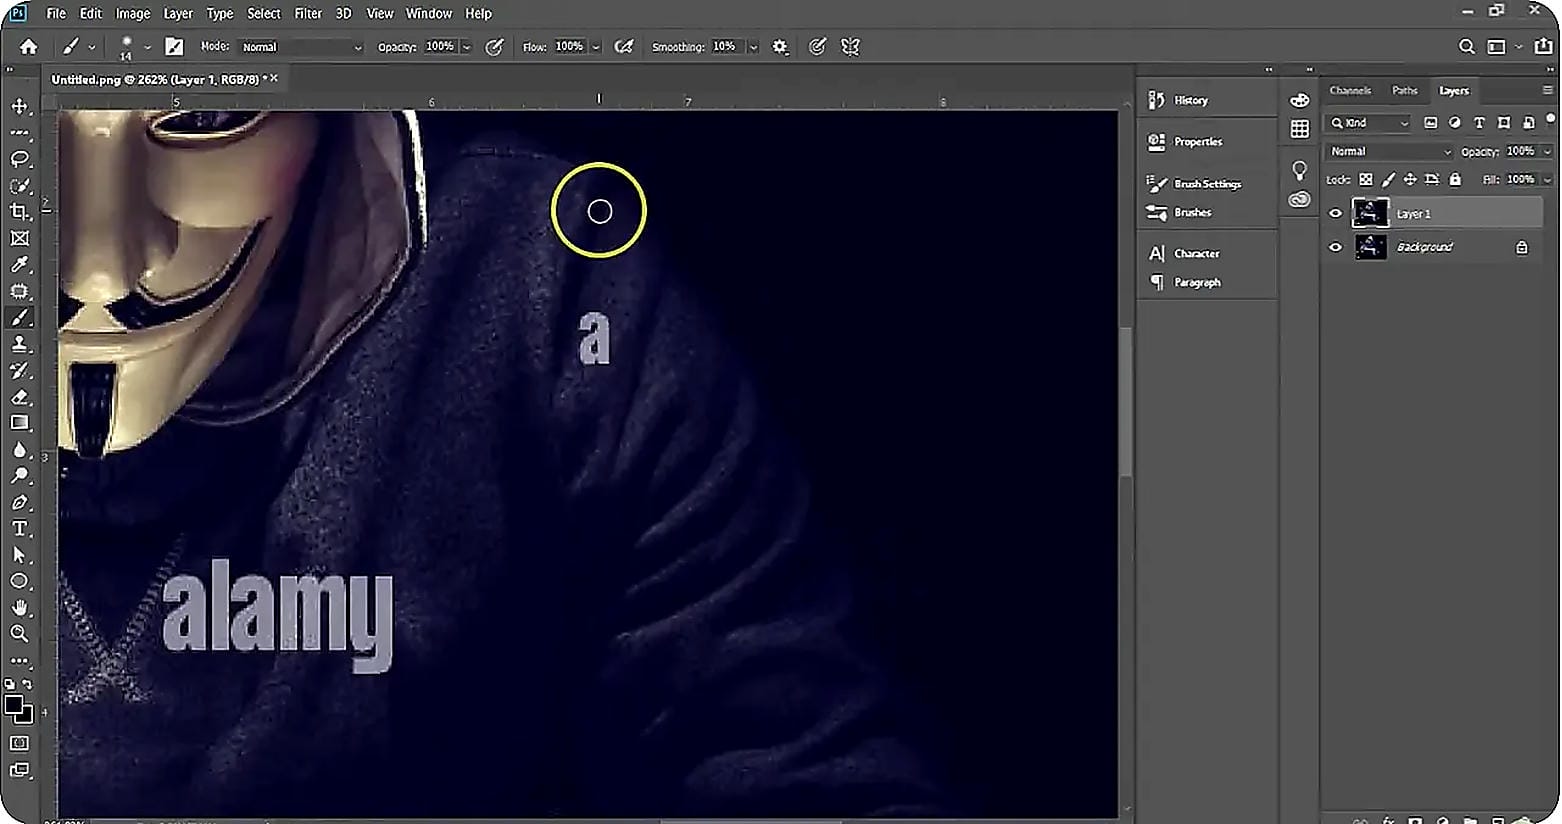This screenshot has width=1562, height=824.
Task: Expand the layer Fill arrow
Action: coord(1547,180)
